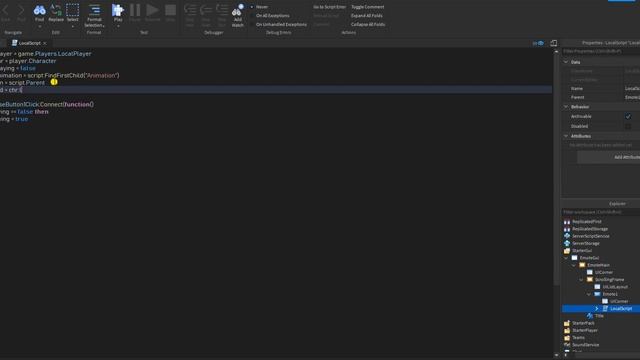
Task: Collapse the Emote1 tree node
Action: 589,294
